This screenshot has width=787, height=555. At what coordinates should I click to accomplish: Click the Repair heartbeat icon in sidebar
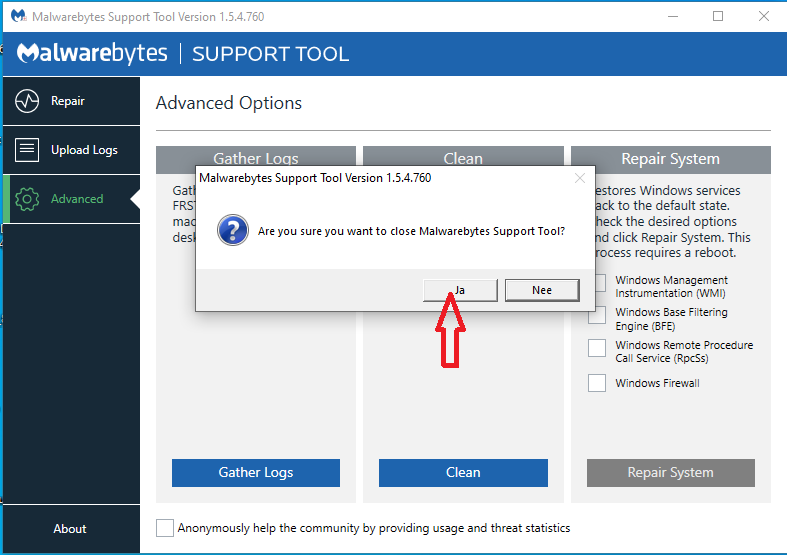pos(27,101)
